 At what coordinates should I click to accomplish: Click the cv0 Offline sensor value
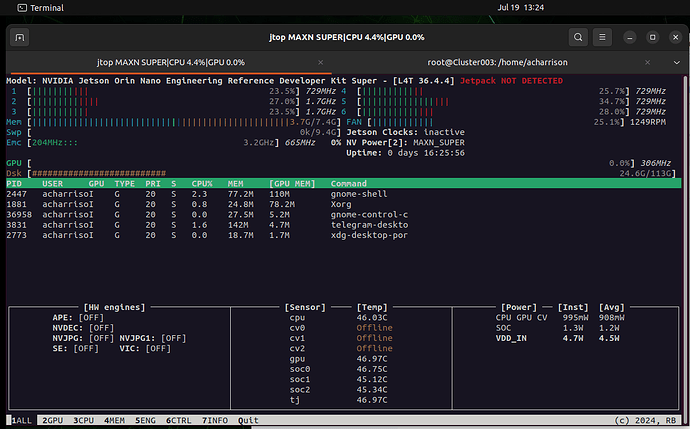(x=374, y=328)
